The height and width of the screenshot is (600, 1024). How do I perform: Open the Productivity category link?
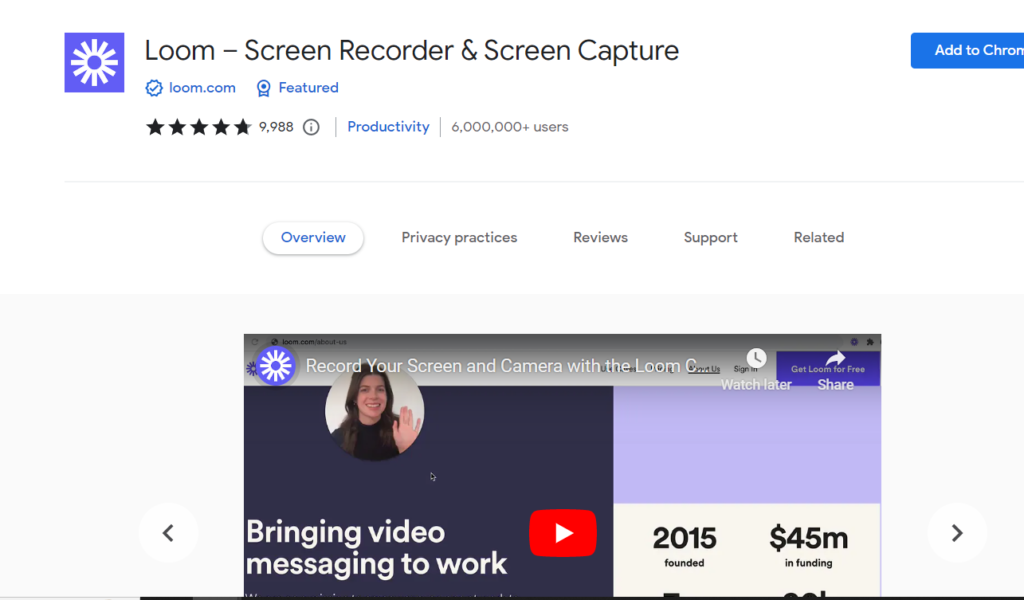coord(388,127)
